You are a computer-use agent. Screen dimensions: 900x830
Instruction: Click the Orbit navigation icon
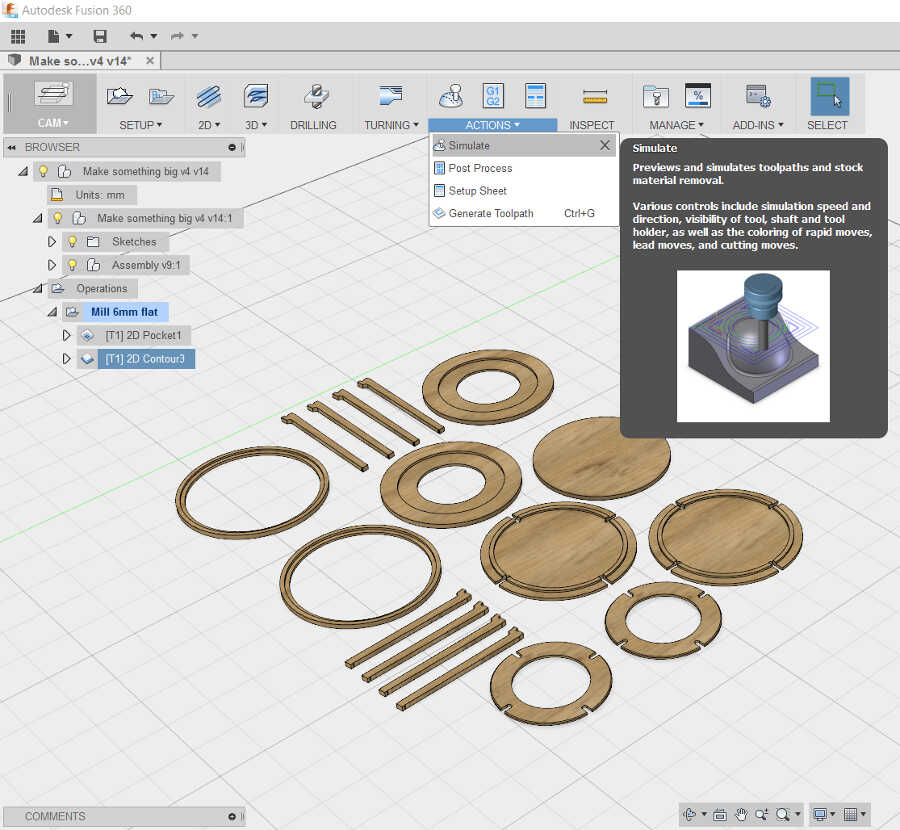pyautogui.click(x=689, y=814)
